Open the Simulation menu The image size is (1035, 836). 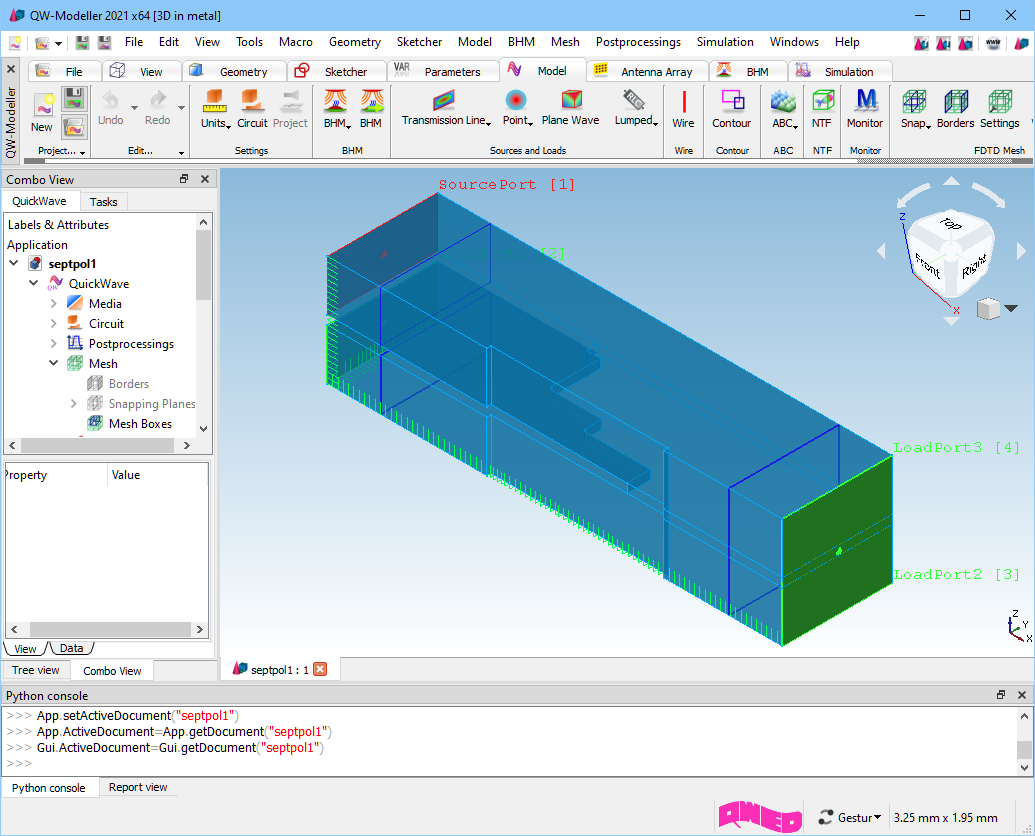(x=725, y=42)
